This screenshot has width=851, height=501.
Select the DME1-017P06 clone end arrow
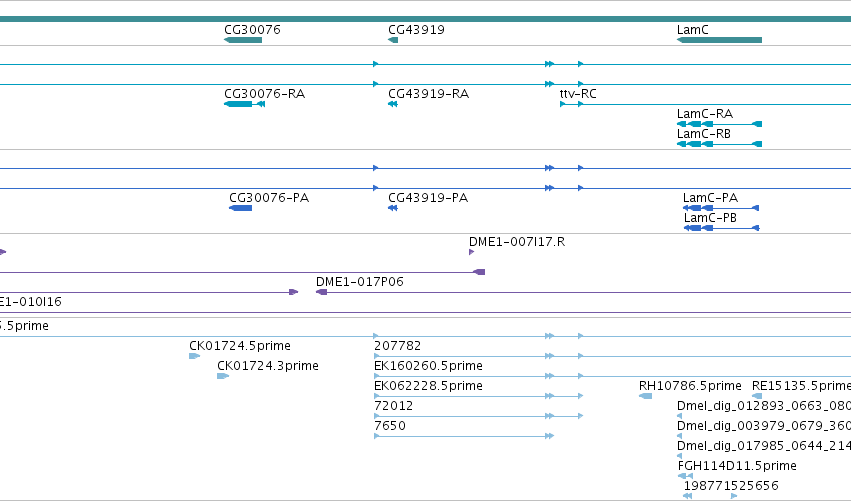point(321,292)
